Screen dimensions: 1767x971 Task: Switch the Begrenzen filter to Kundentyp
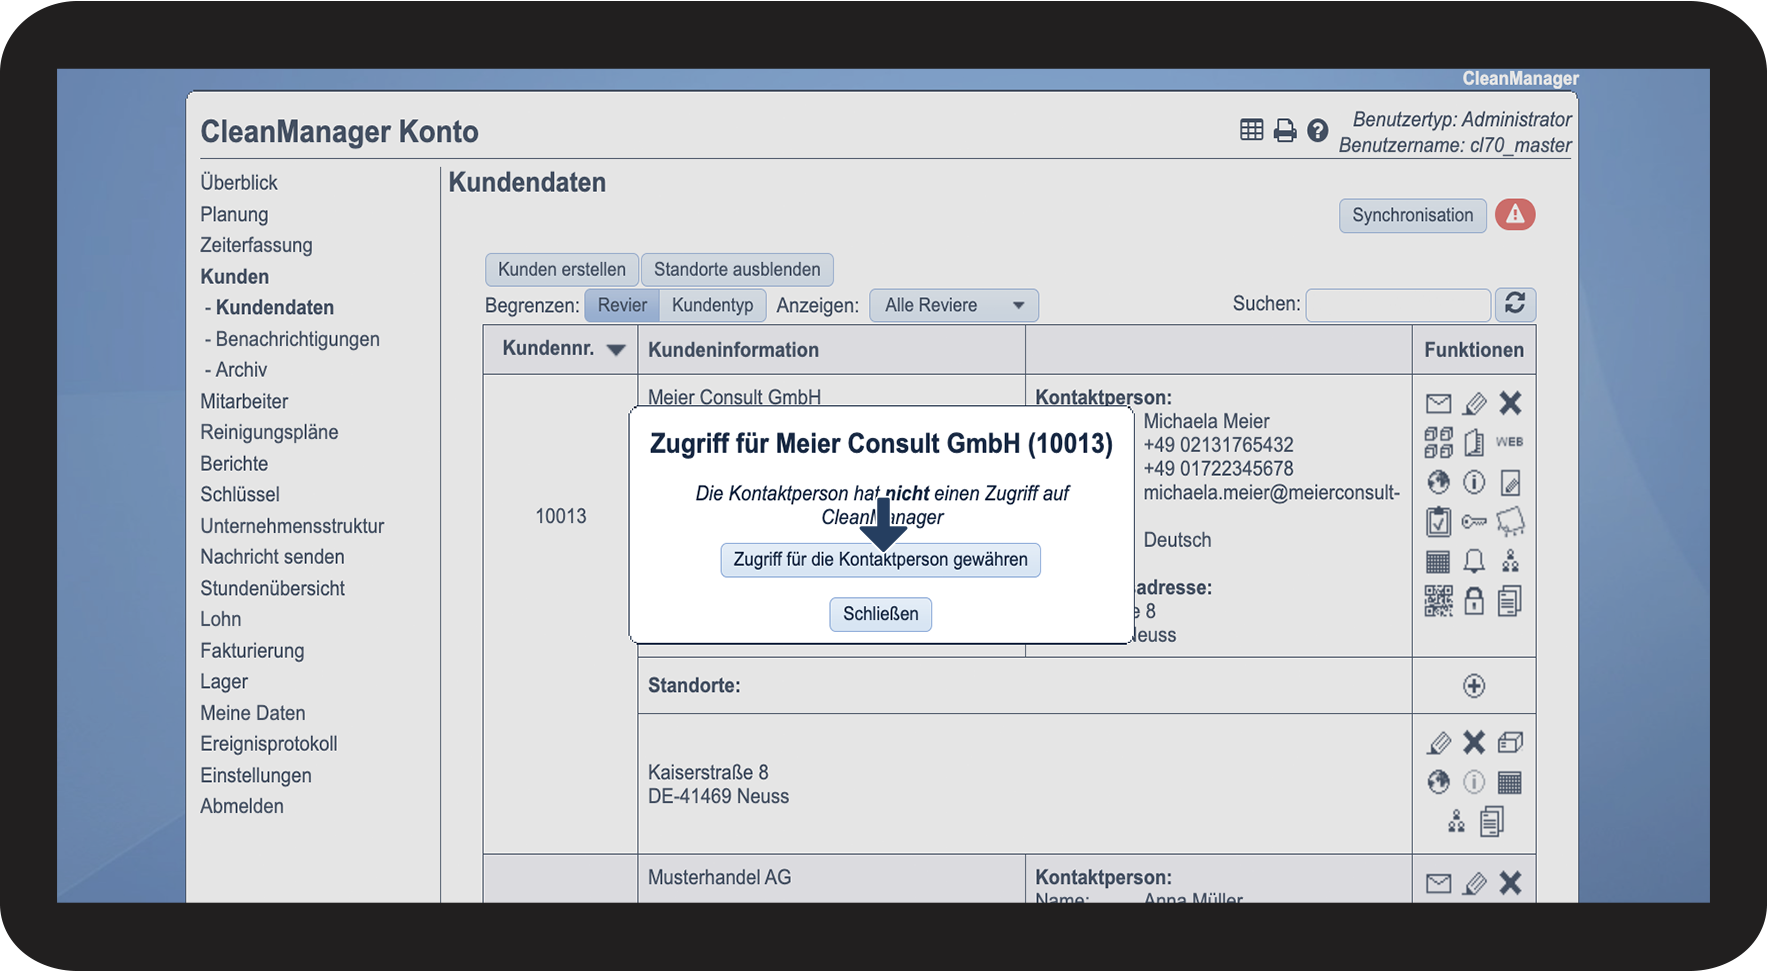pos(712,305)
